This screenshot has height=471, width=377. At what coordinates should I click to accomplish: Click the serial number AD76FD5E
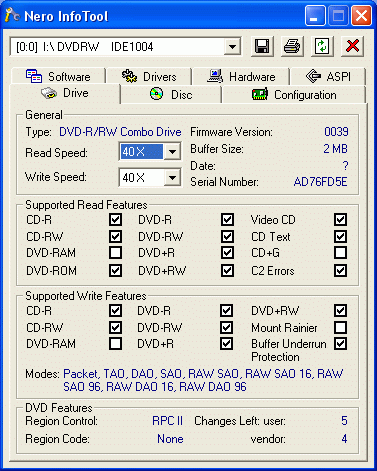tap(320, 182)
